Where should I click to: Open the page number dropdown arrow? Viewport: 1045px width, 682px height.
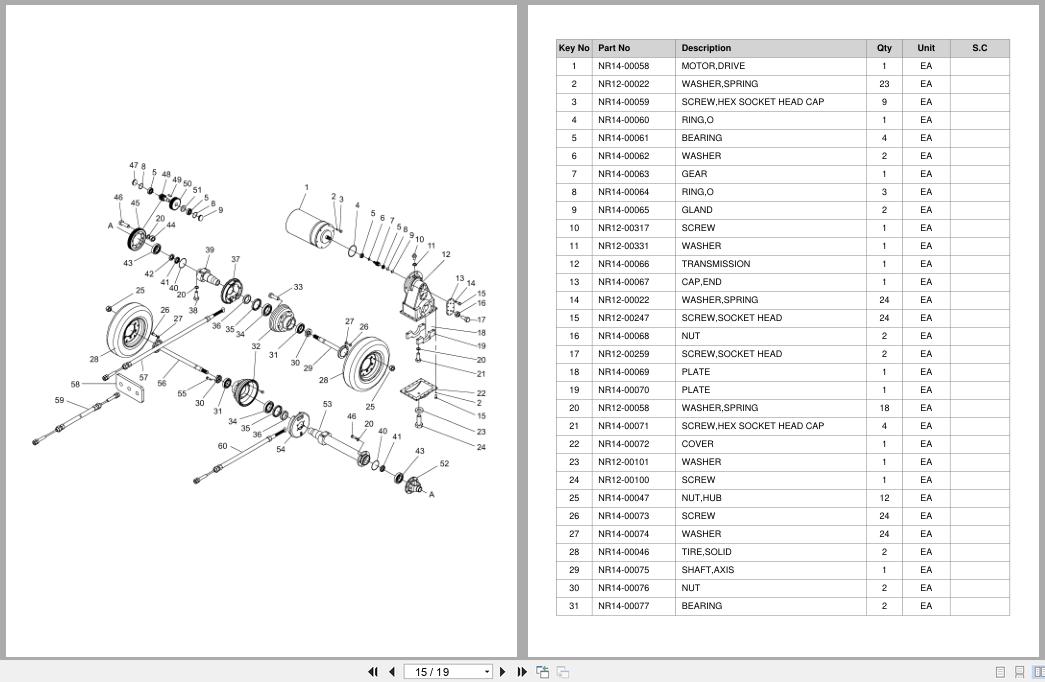tap(487, 672)
